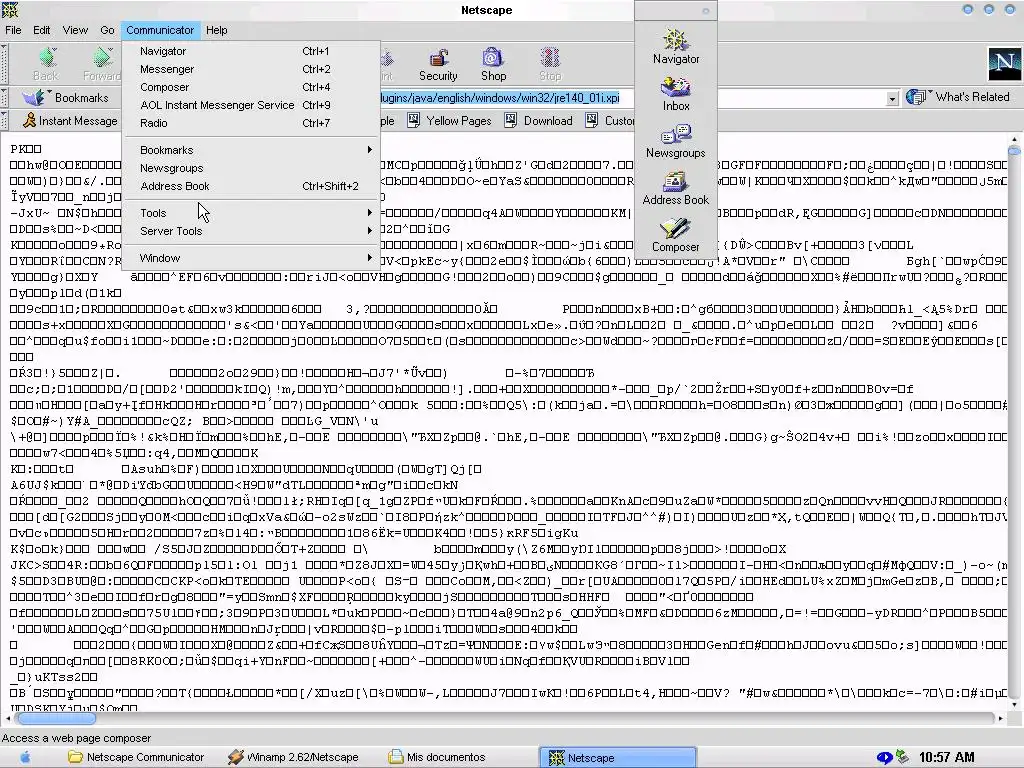
Task: Click the Apple start icon in taskbar
Action: click(25, 757)
